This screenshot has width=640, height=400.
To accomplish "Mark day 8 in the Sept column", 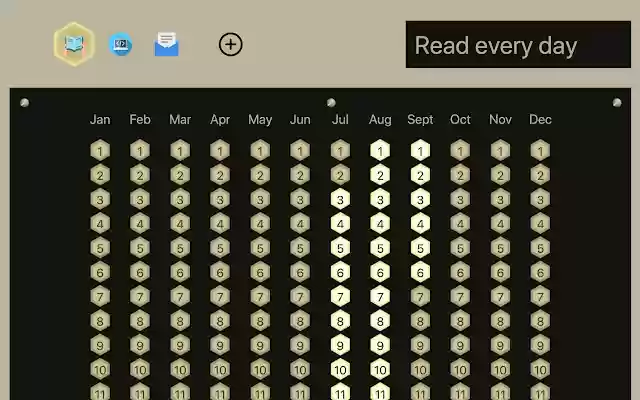I will [420, 321].
